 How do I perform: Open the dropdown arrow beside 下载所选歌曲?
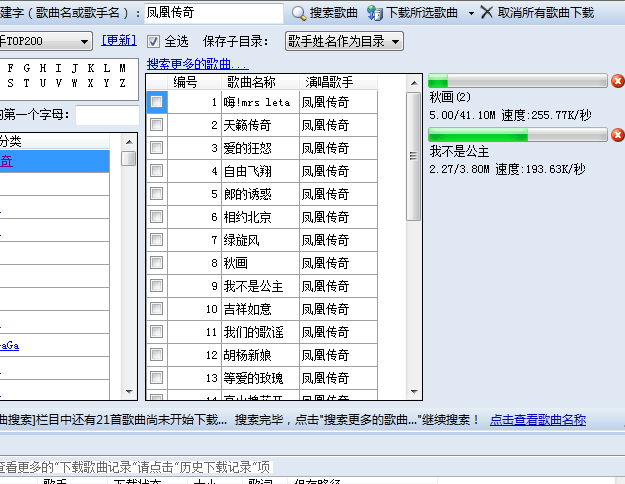[x=468, y=13]
